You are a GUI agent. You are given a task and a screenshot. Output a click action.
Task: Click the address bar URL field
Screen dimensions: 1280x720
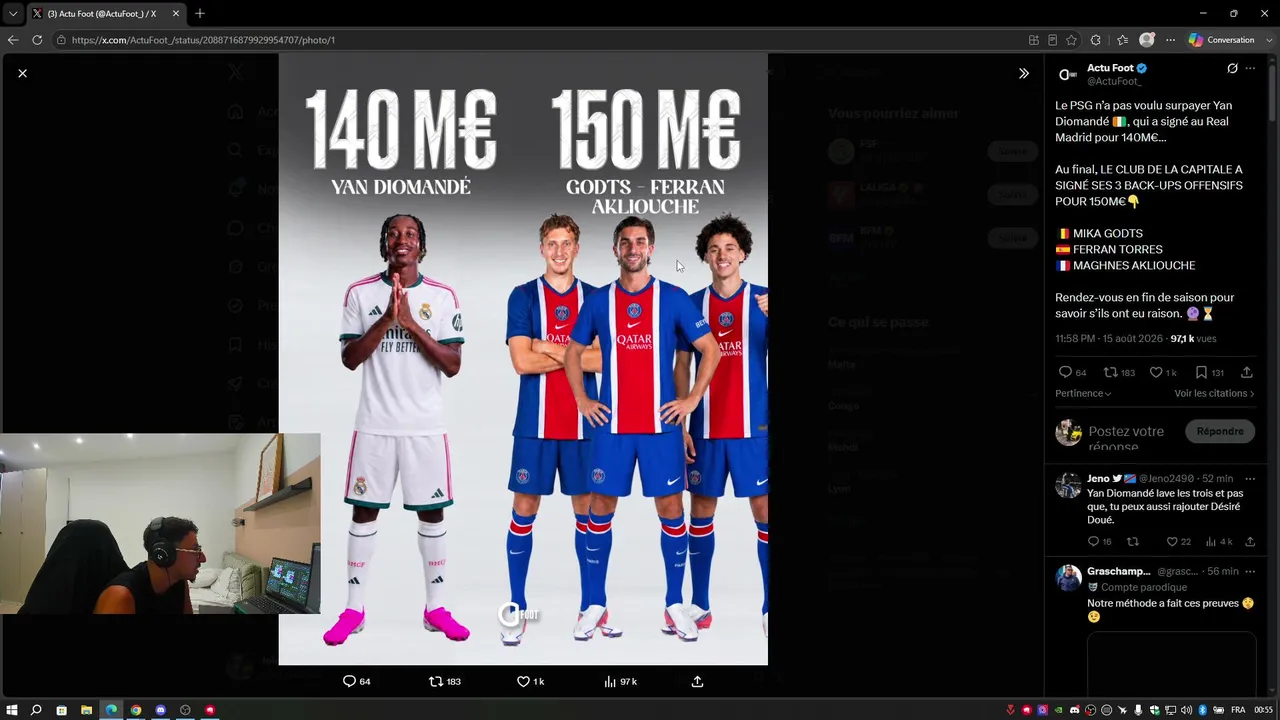[x=540, y=40]
